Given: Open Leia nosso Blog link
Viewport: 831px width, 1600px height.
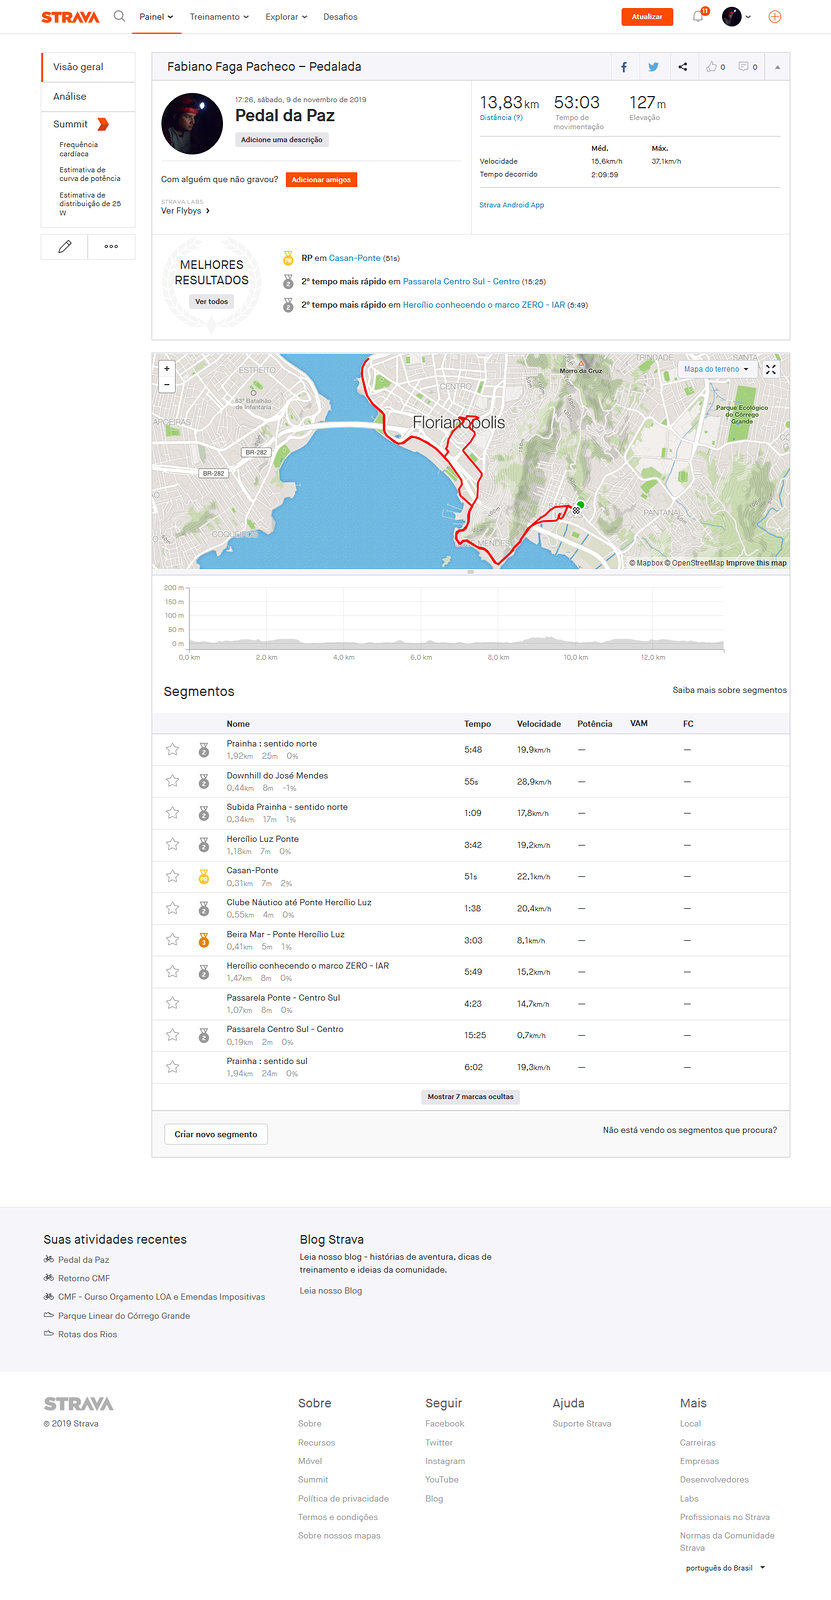Looking at the screenshot, I should tap(331, 1291).
